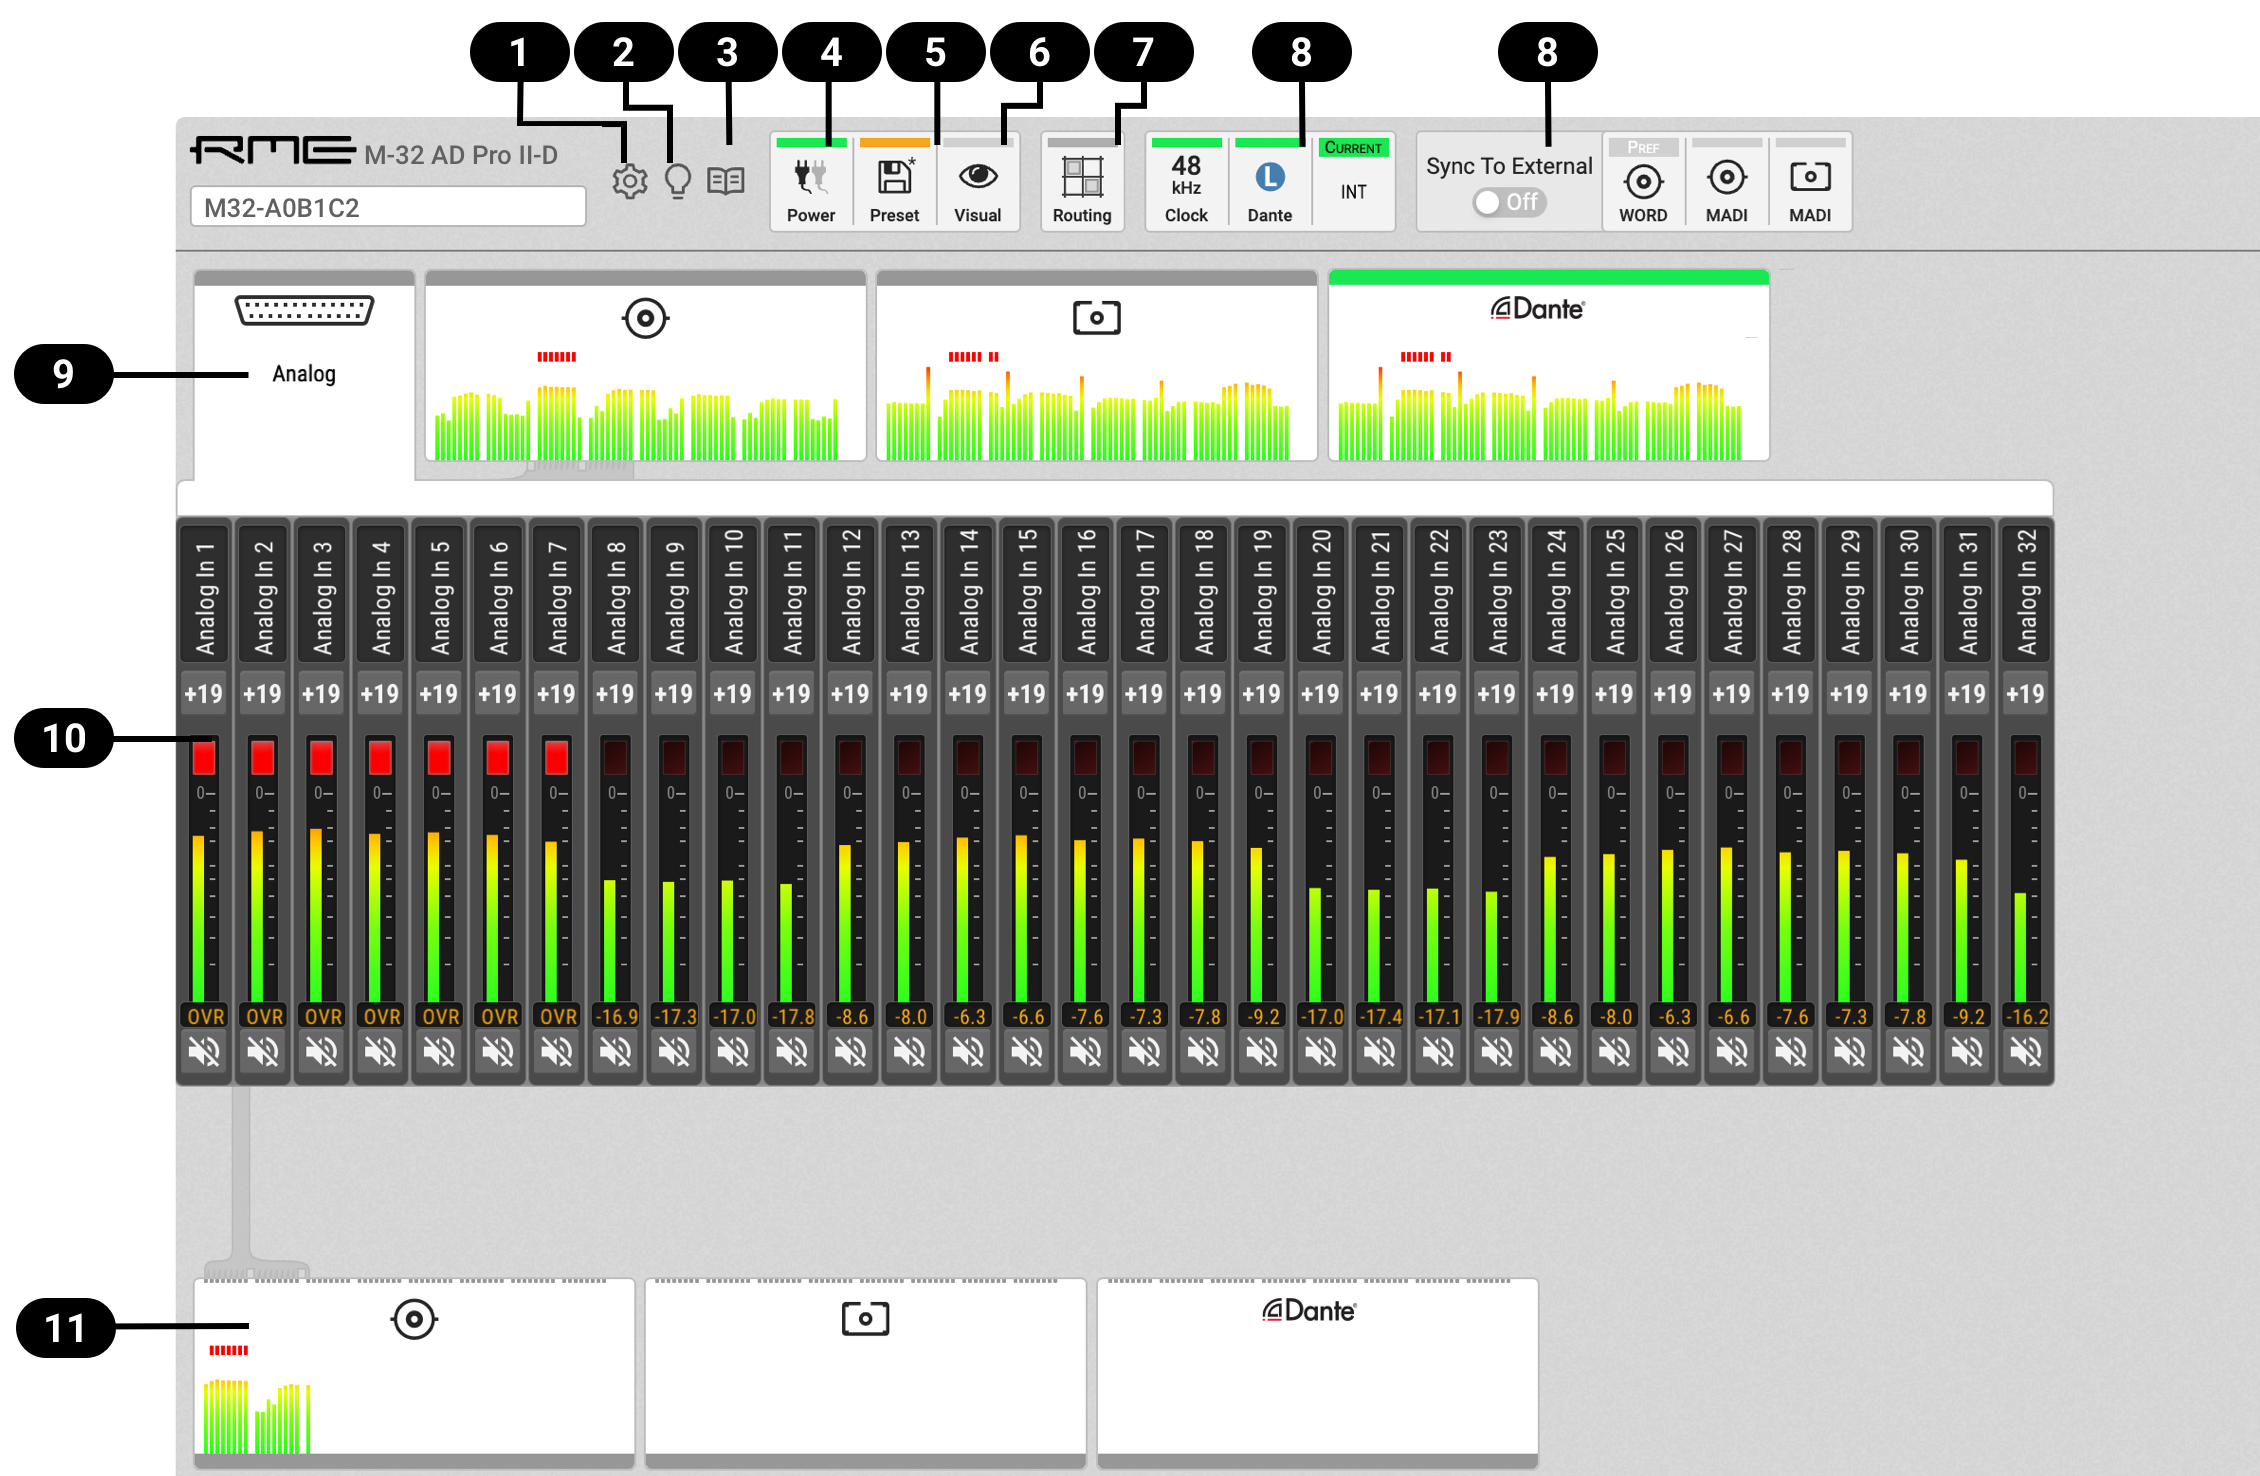Screen dimensions: 2260x1476
Task: Select the Dante output tab
Action: (1318, 1372)
